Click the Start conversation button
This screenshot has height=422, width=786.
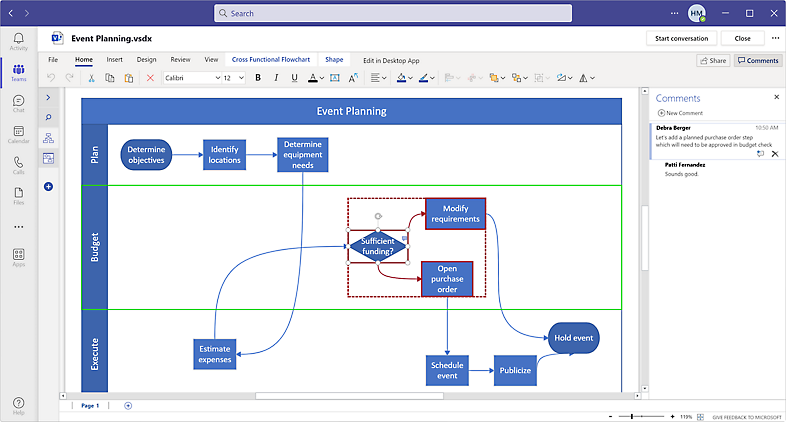pyautogui.click(x=681, y=38)
